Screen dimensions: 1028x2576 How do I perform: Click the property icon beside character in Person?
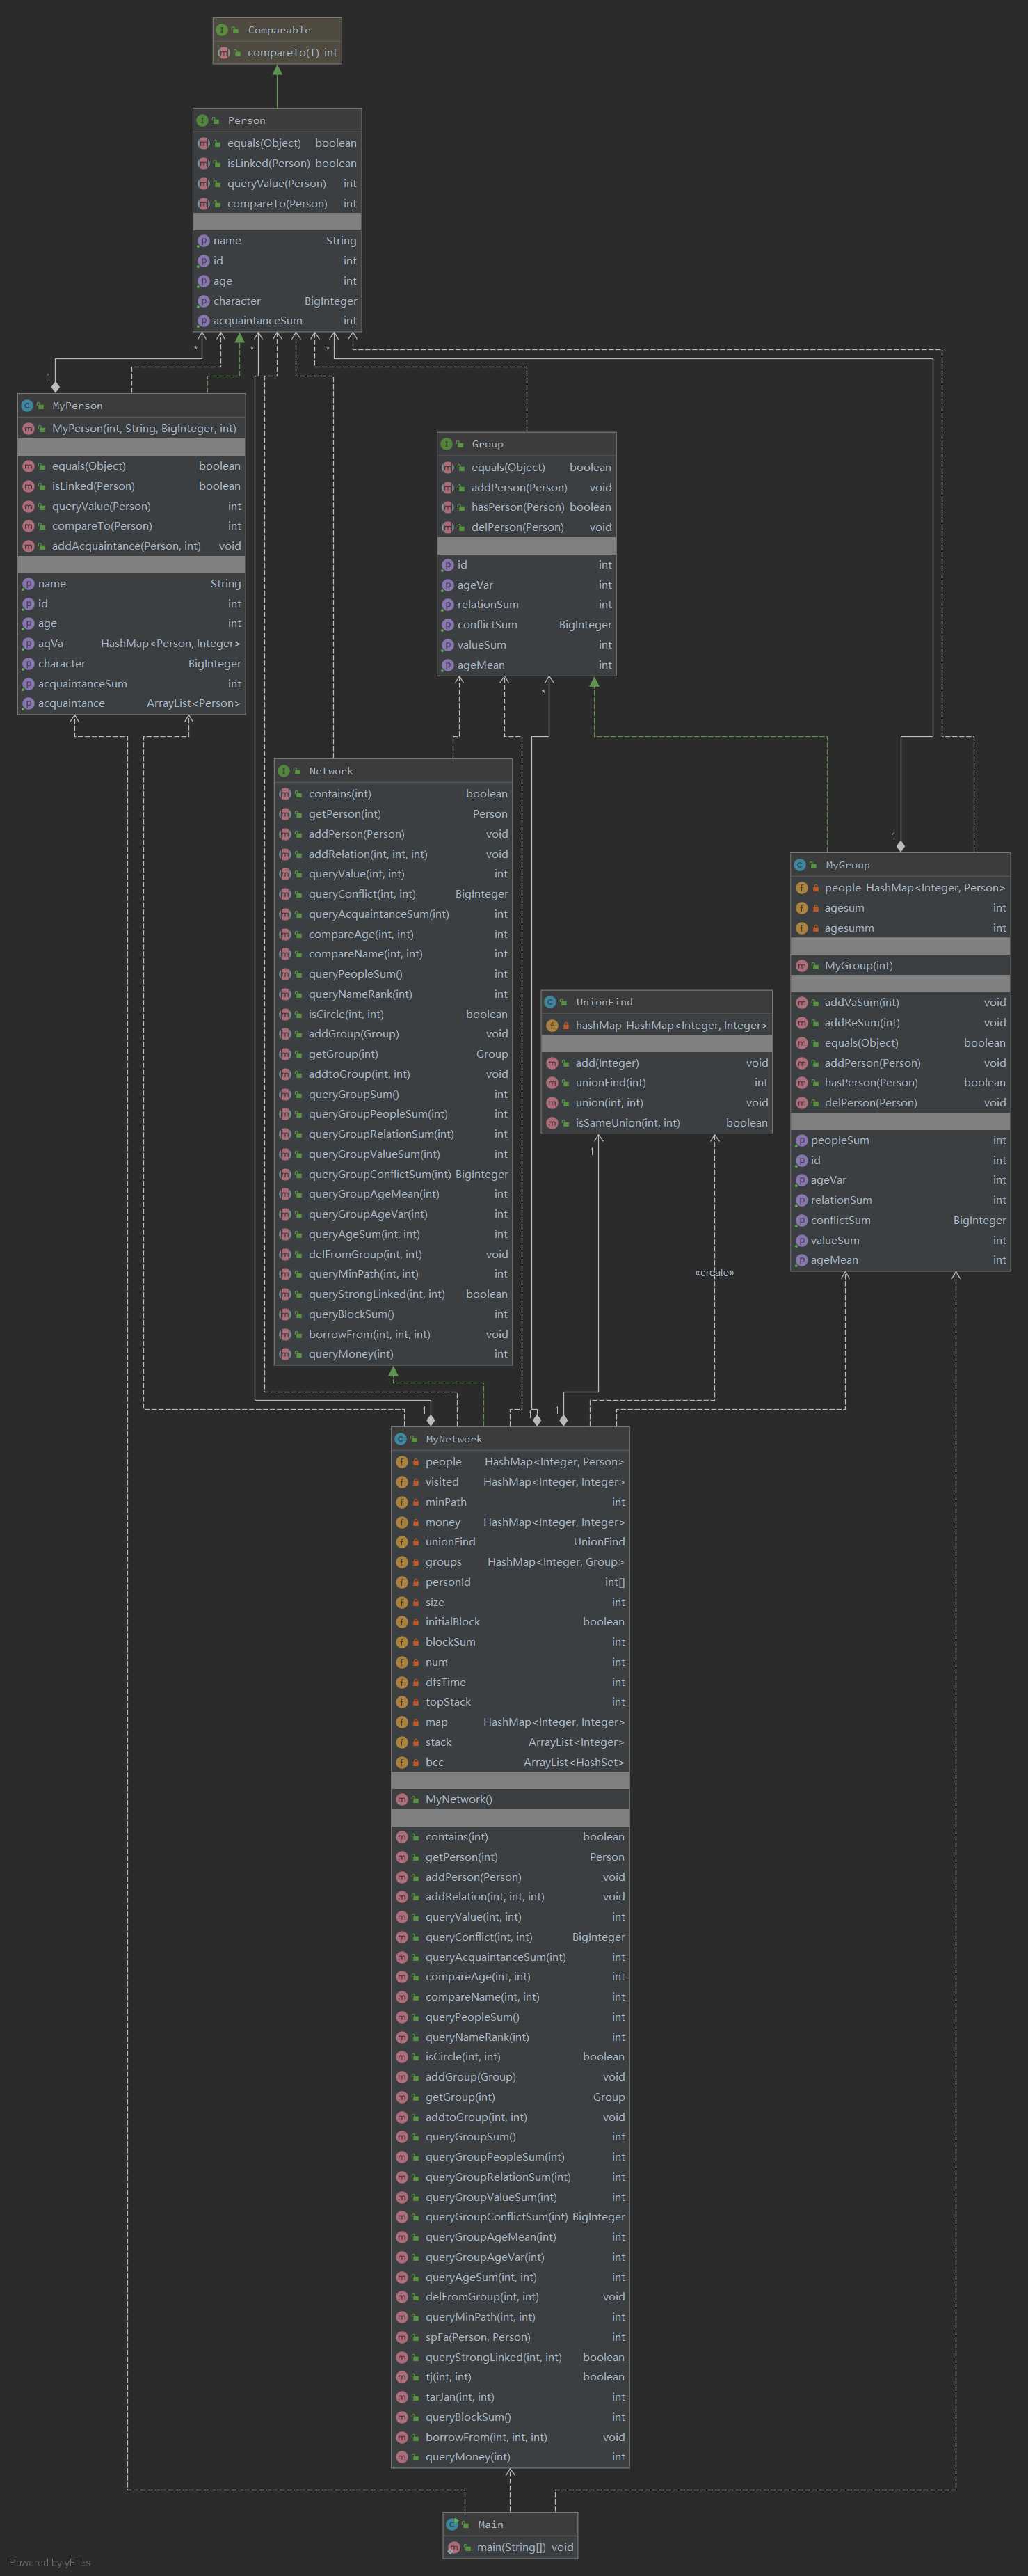click(203, 301)
